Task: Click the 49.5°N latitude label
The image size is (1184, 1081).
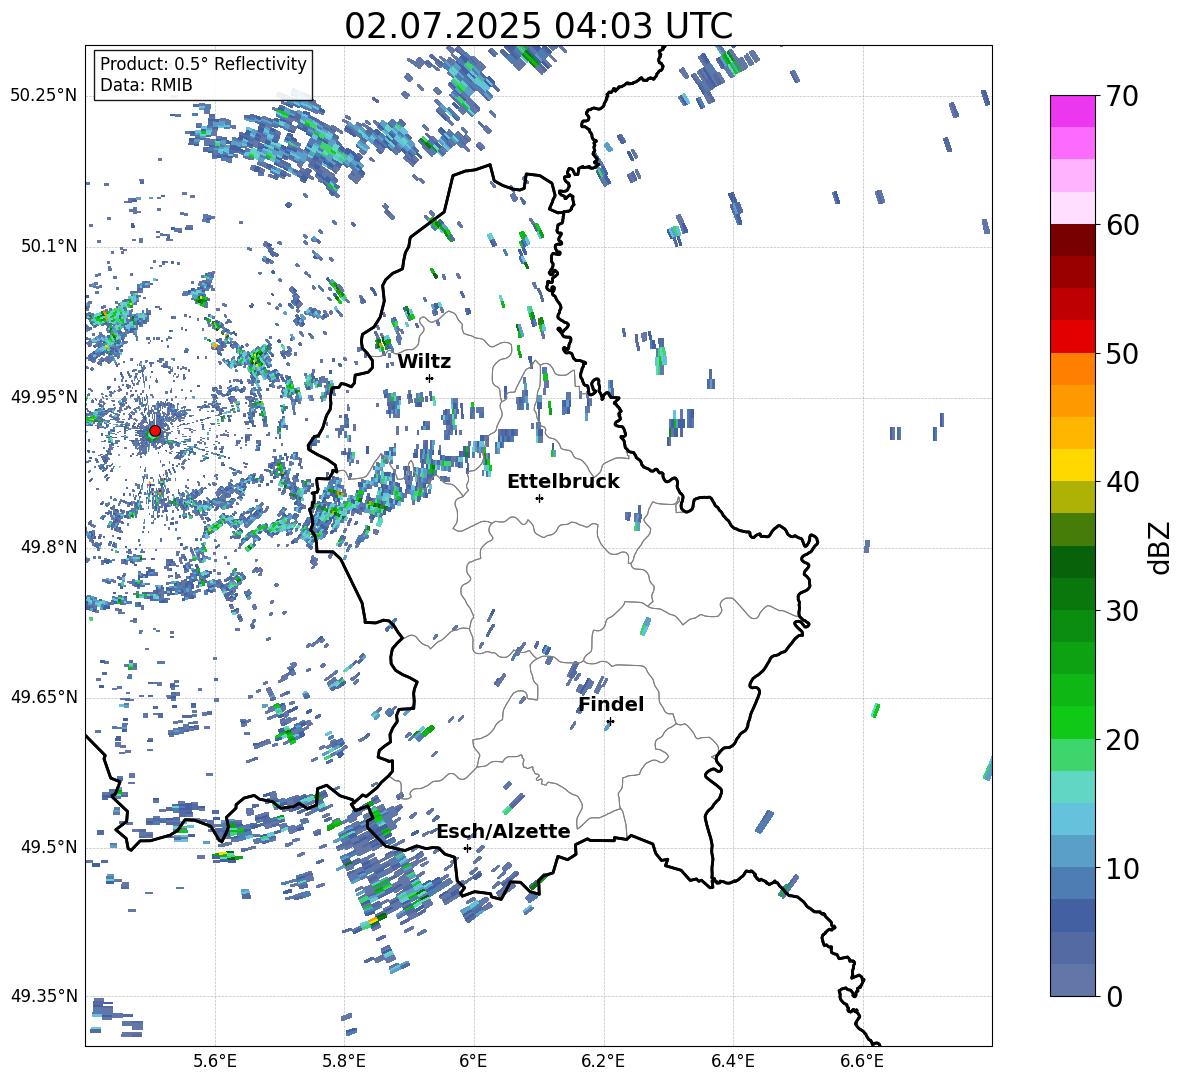Action: pyautogui.click(x=48, y=847)
